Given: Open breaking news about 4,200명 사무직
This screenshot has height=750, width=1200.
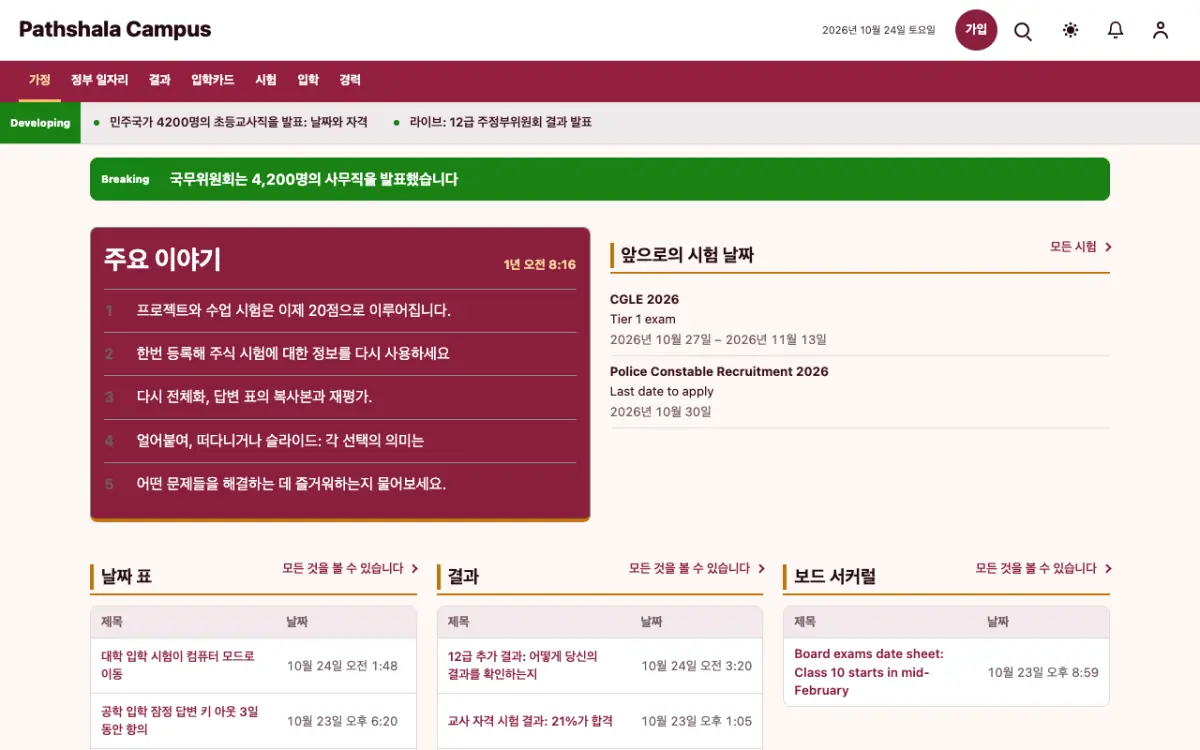Looking at the screenshot, I should (x=314, y=179).
